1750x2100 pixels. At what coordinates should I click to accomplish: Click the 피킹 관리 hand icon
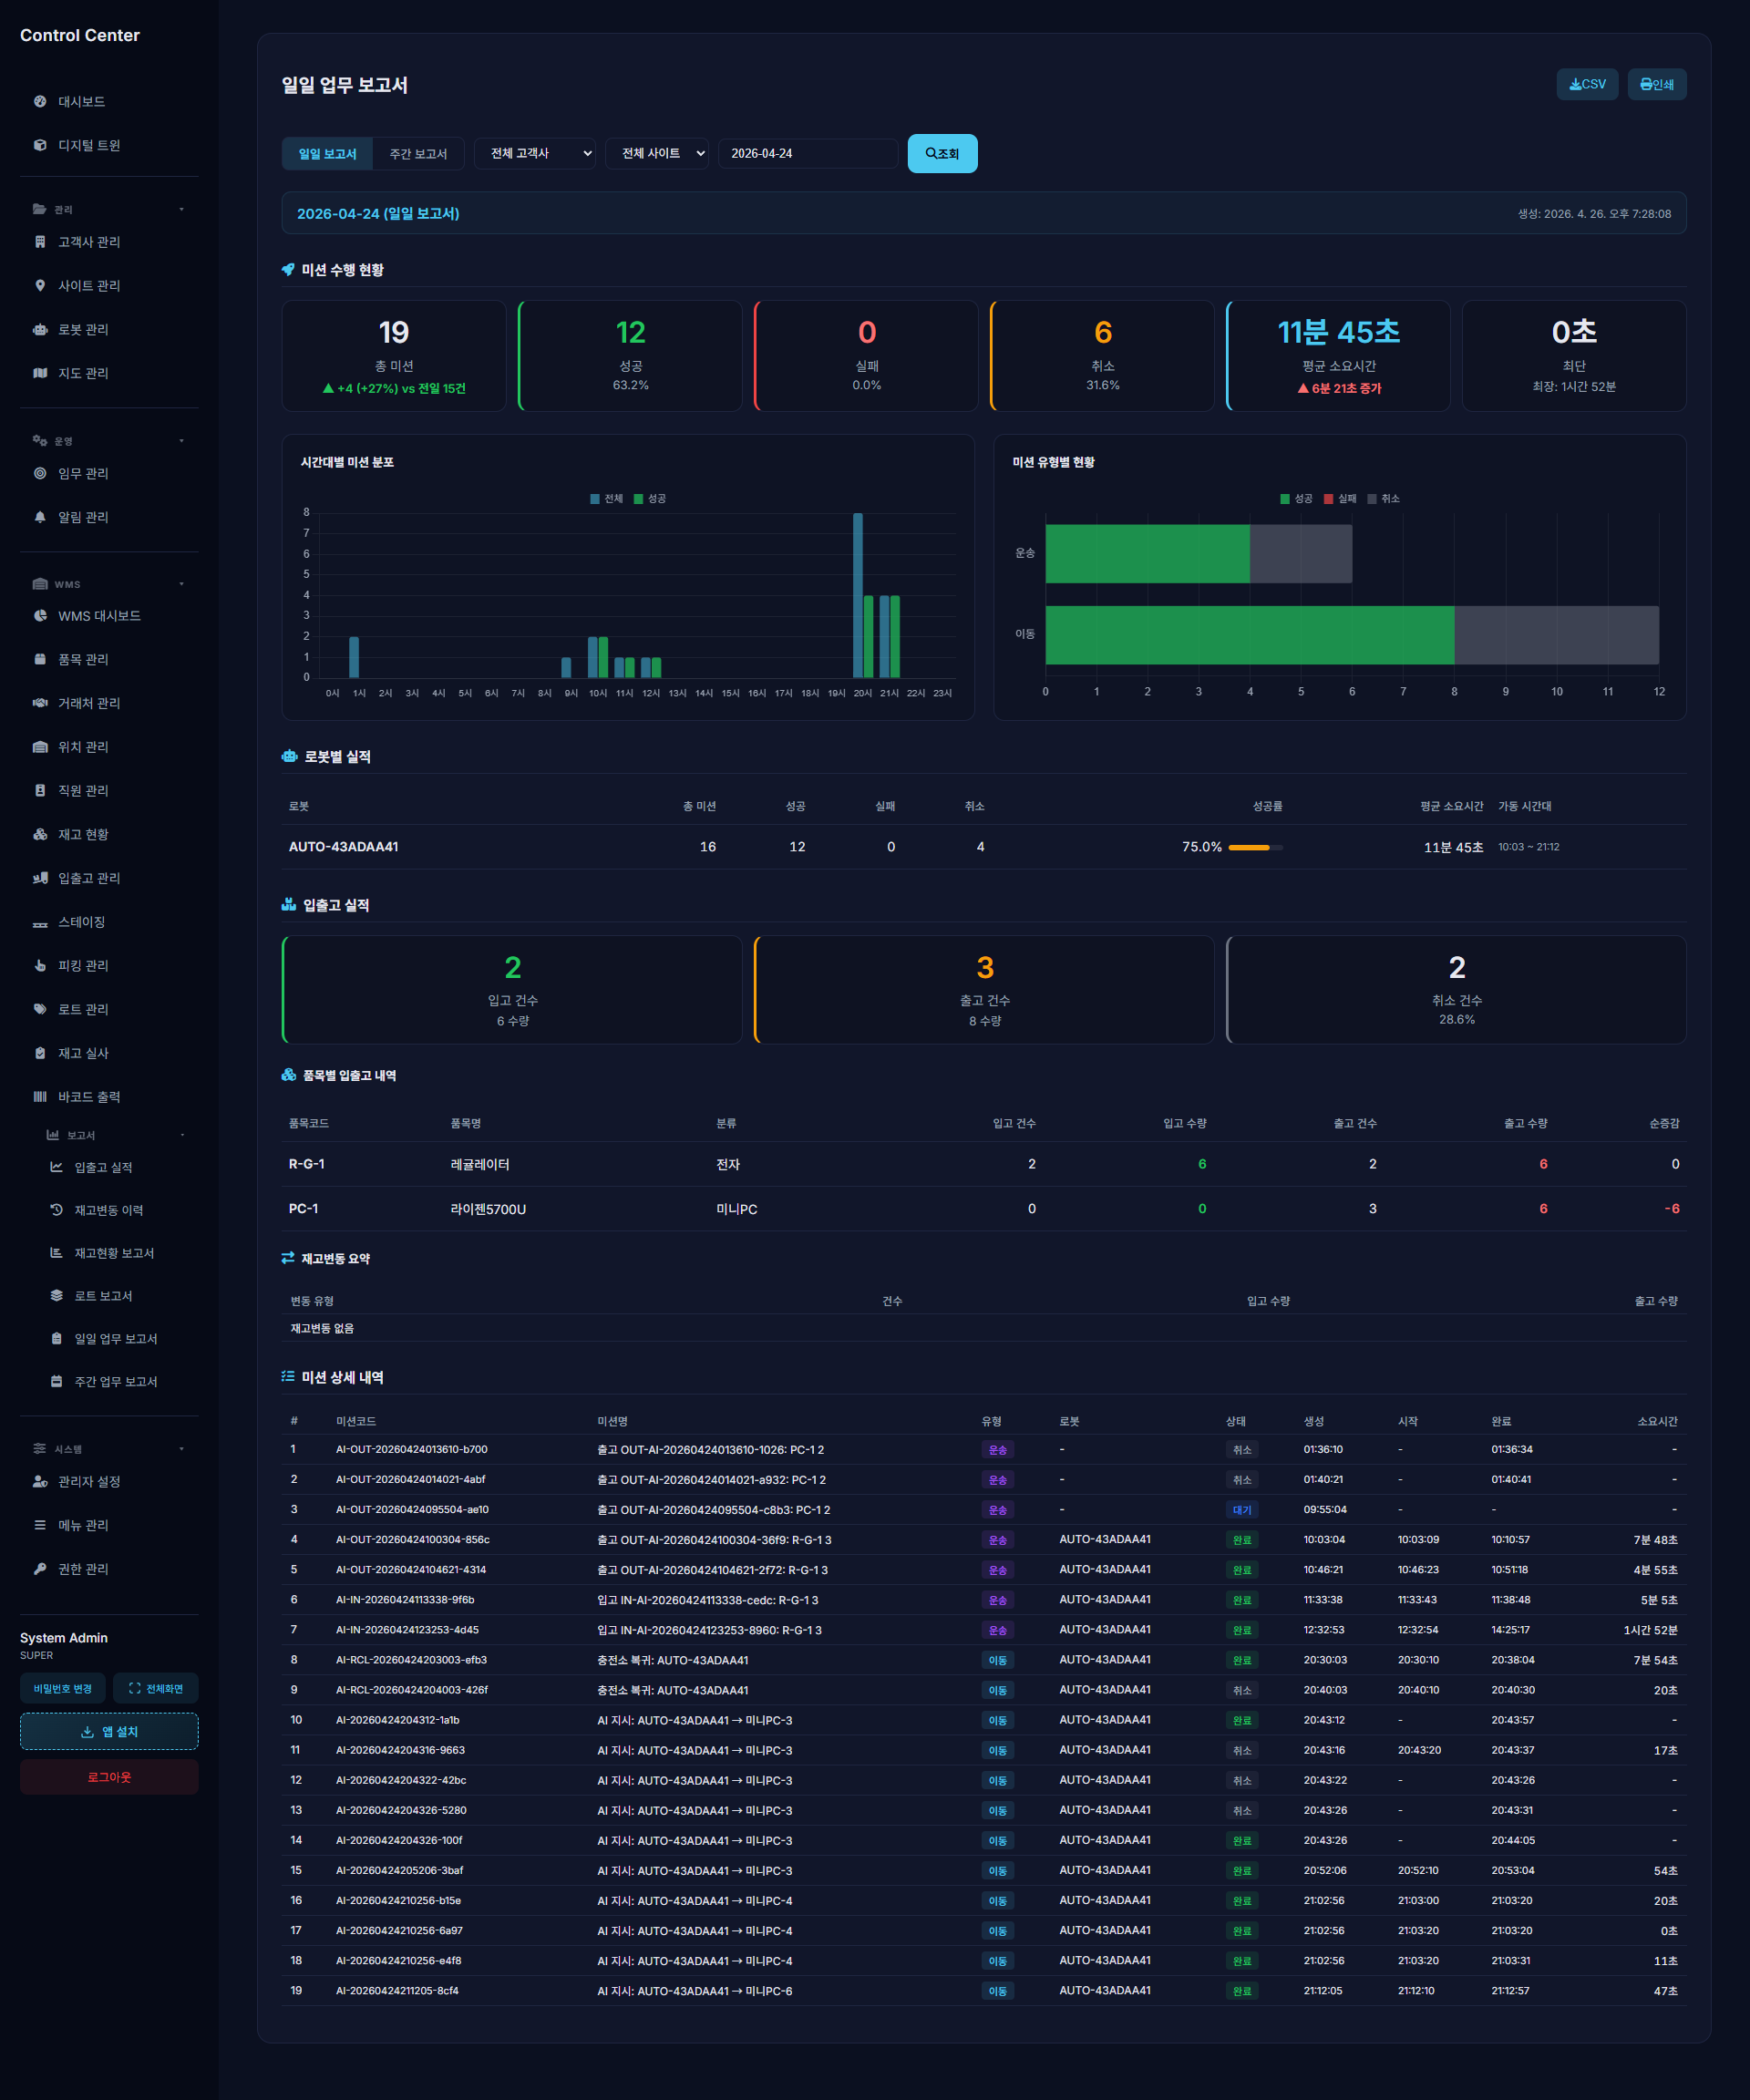pos(40,965)
